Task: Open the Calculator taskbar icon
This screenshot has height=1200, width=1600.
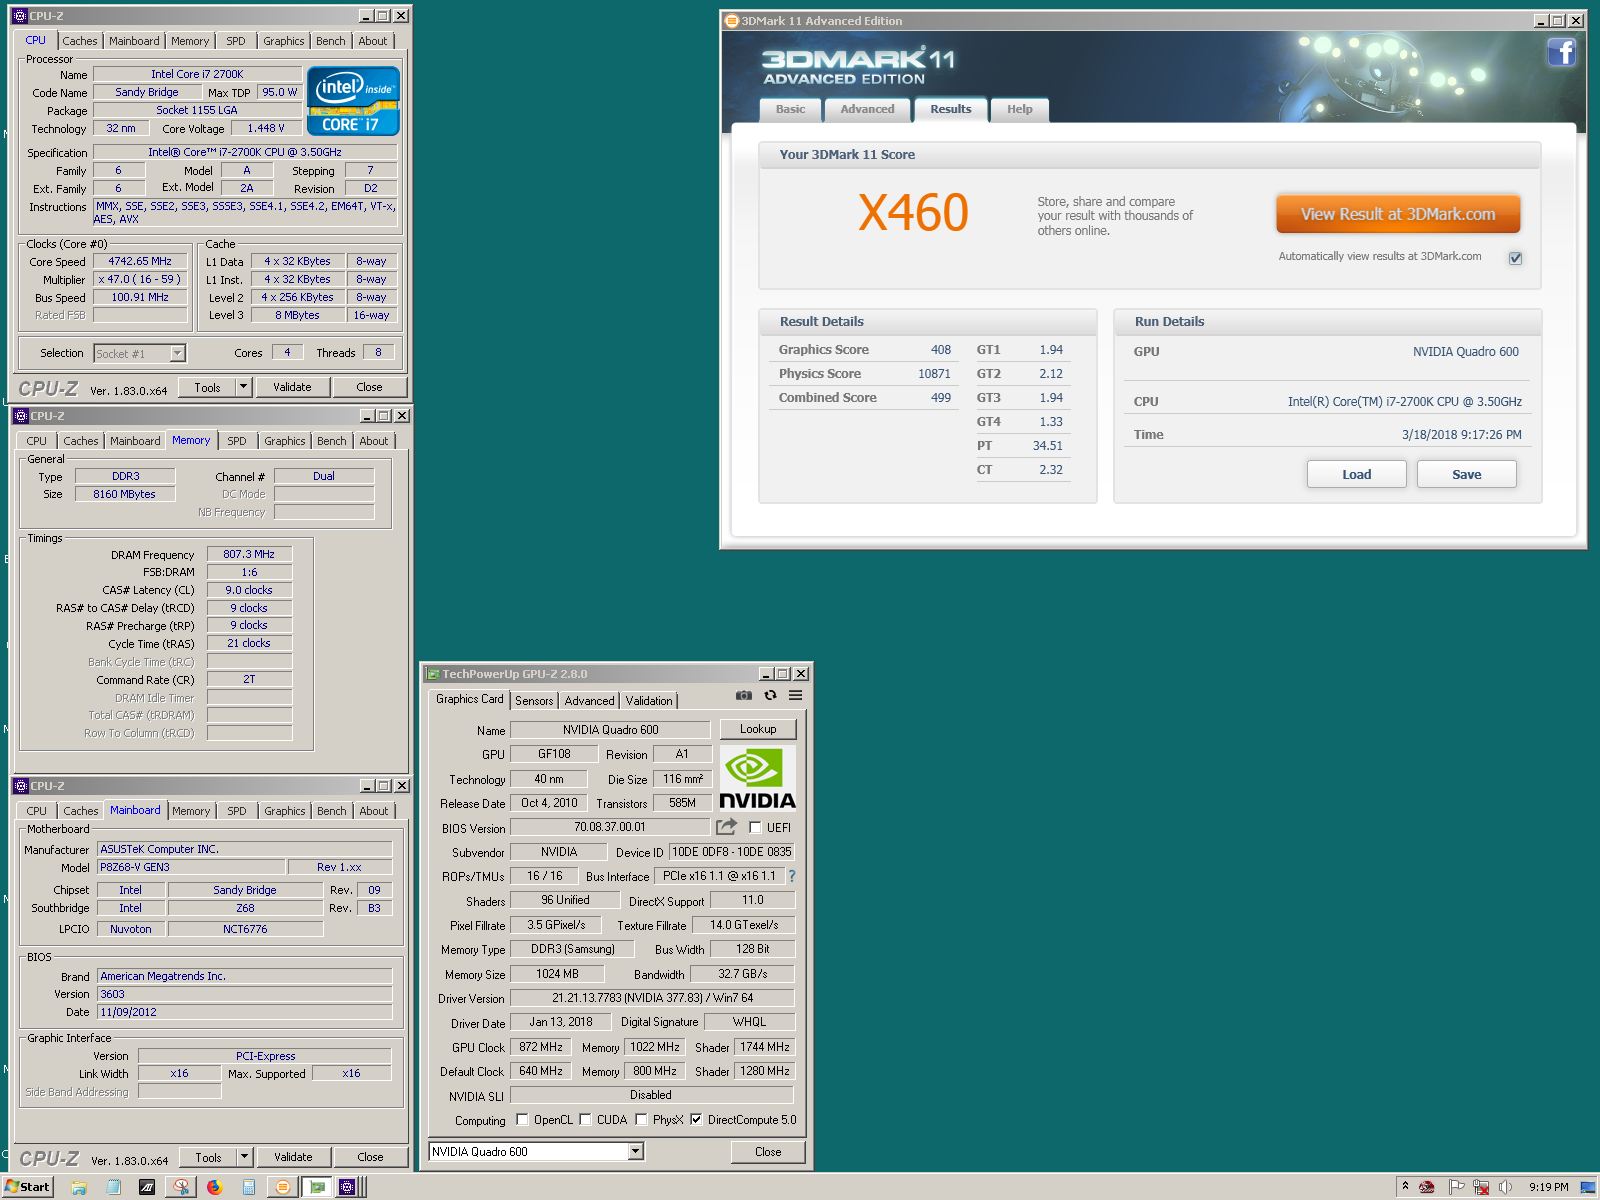Action: click(249, 1187)
